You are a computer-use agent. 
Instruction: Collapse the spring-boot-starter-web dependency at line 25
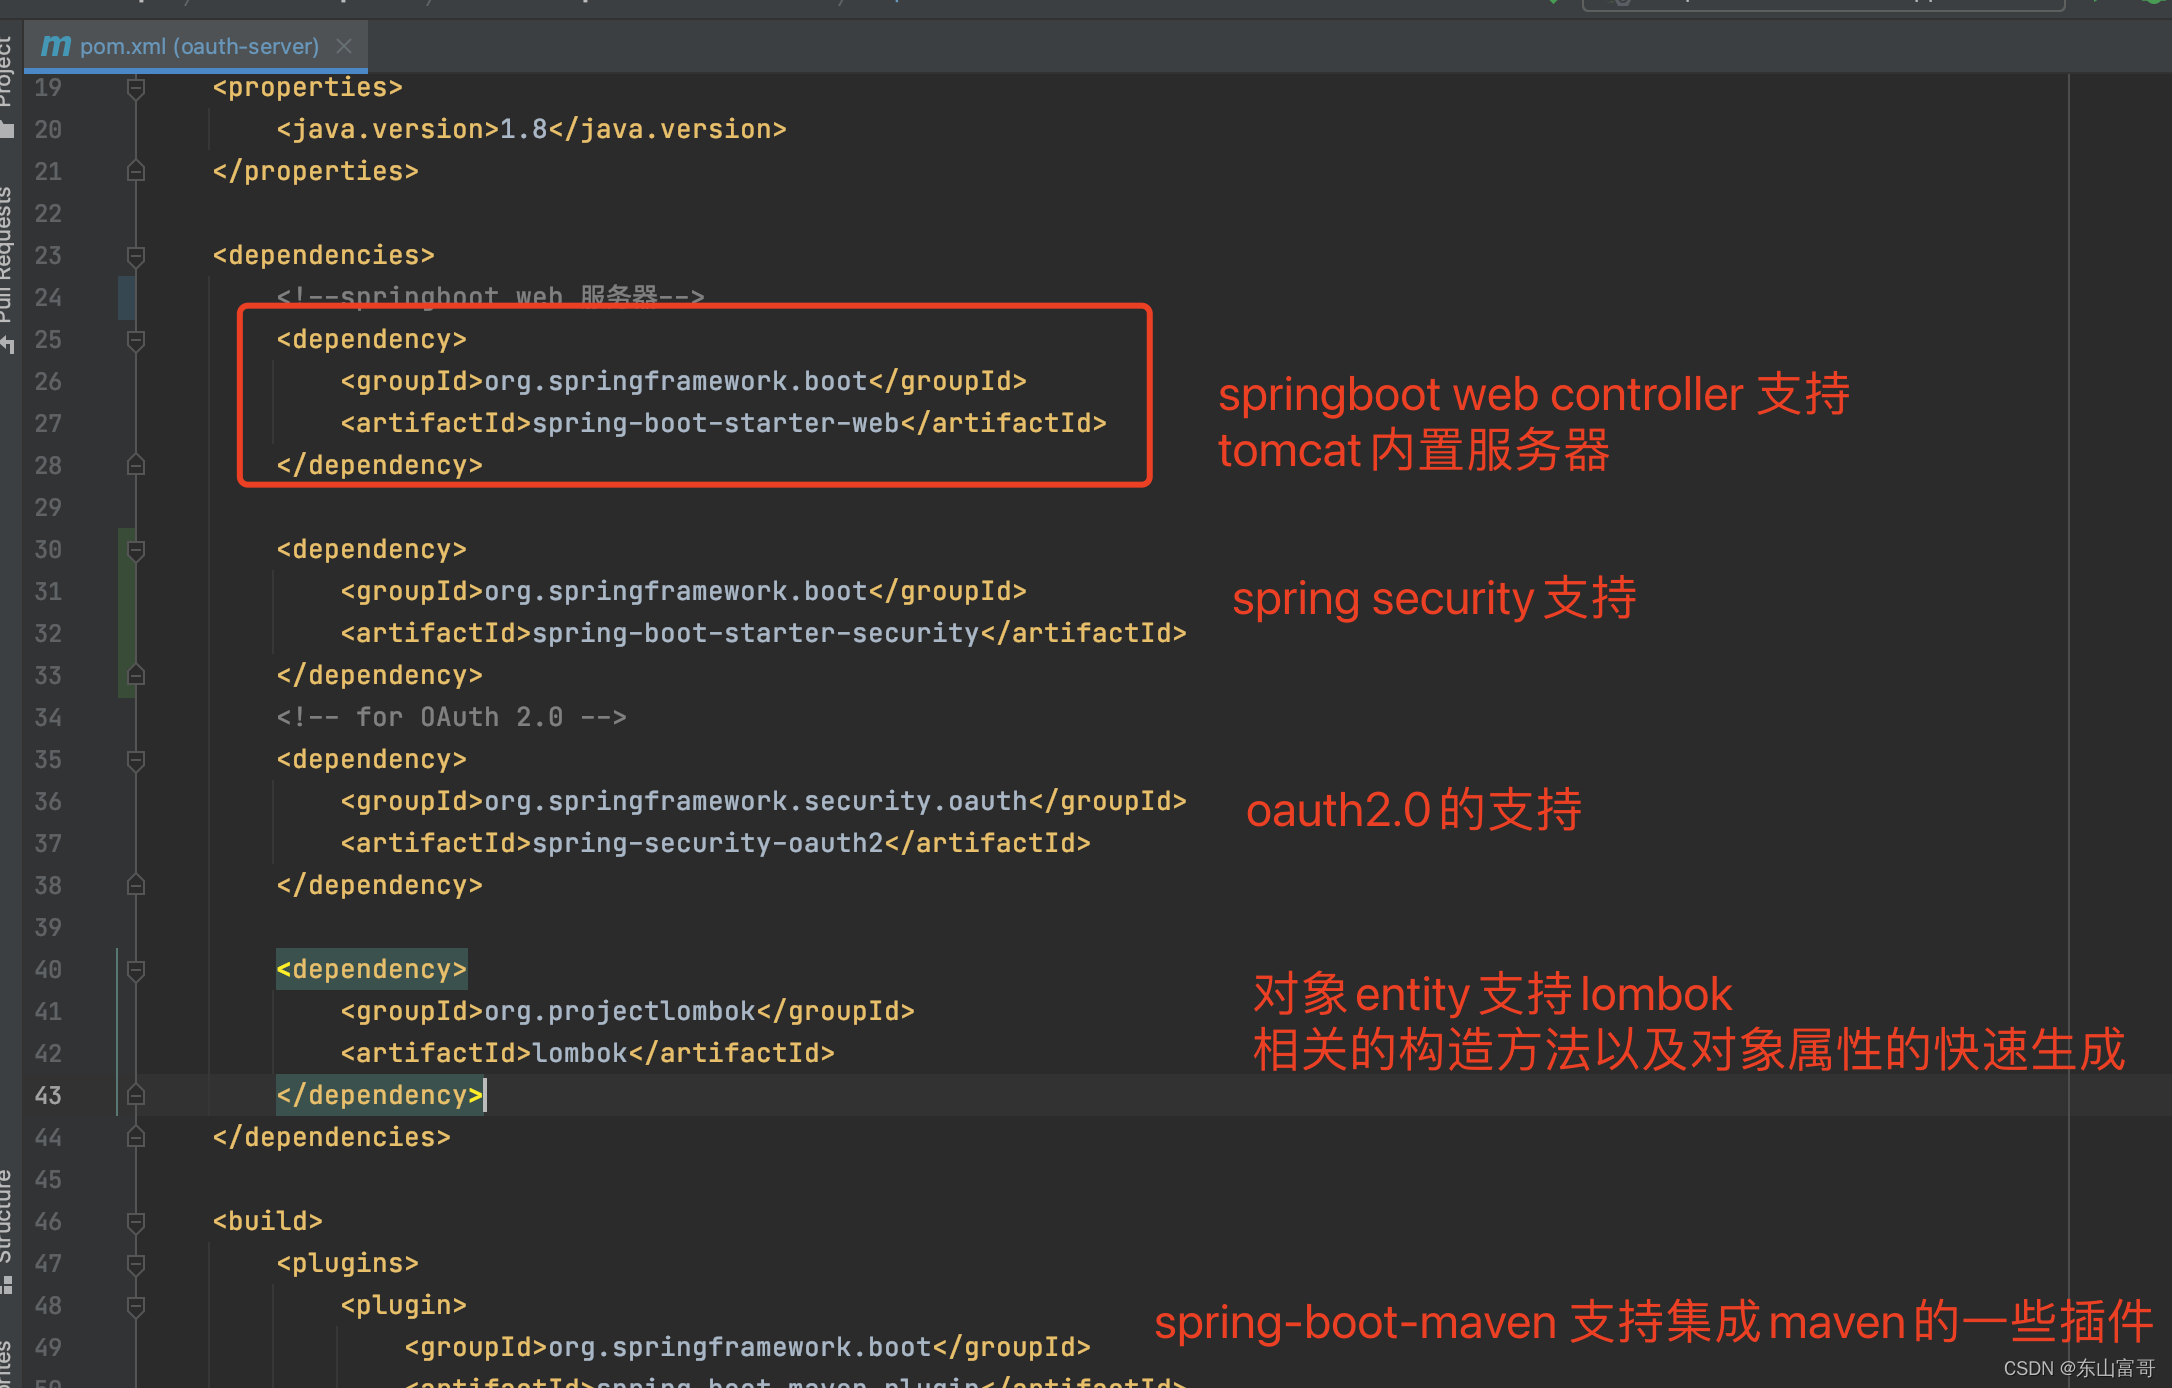136,340
